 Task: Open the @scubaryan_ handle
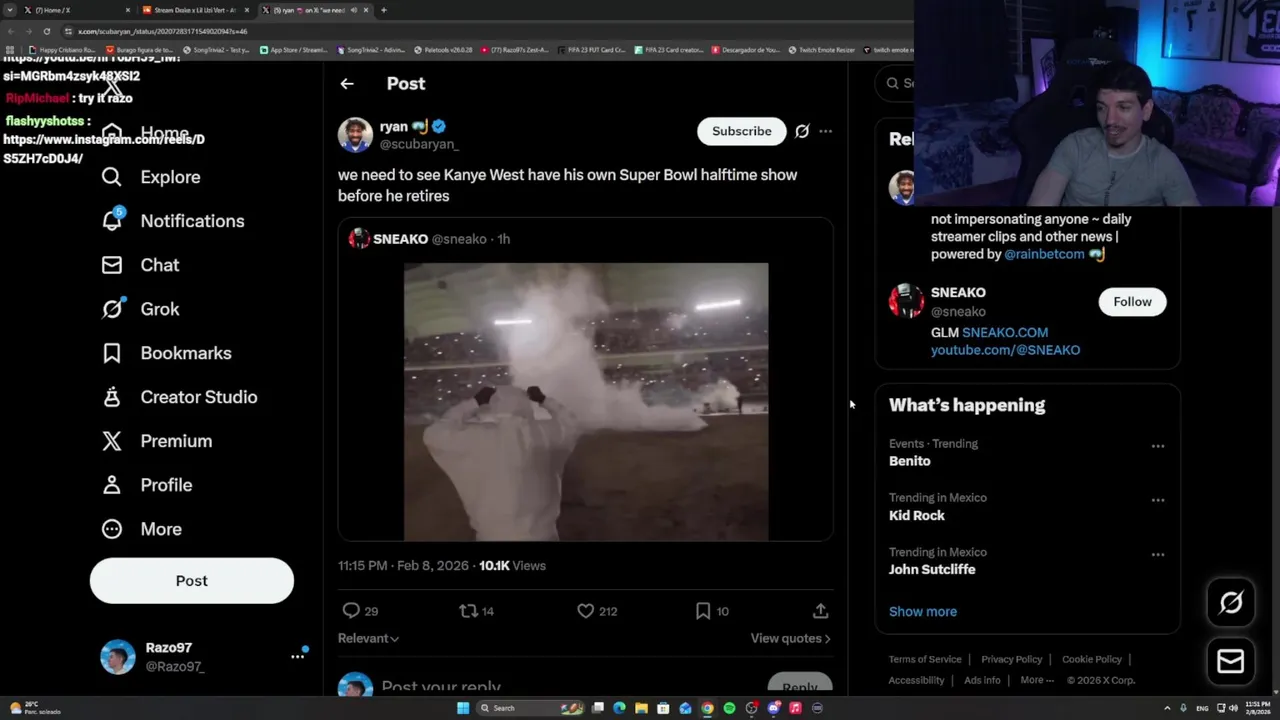[419, 145]
